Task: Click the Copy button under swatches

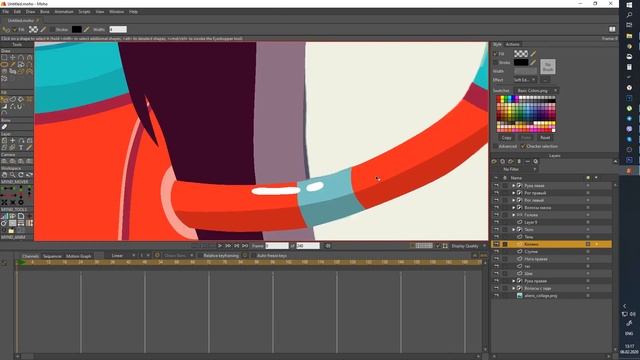Action: 507,138
